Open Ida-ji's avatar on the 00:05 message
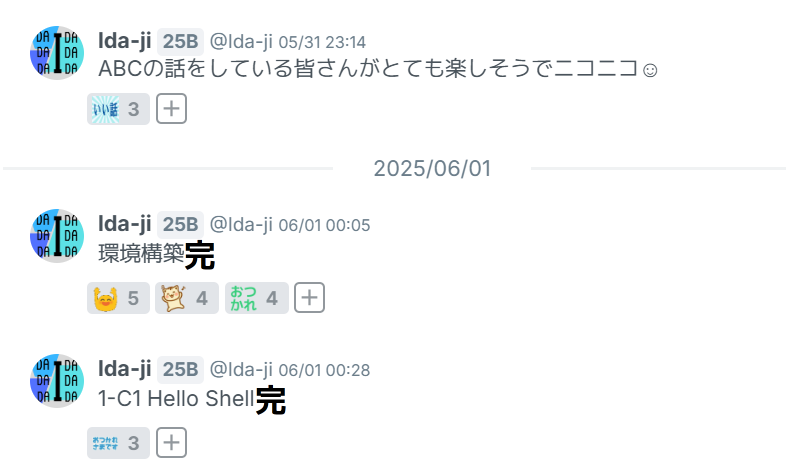 pos(57,236)
